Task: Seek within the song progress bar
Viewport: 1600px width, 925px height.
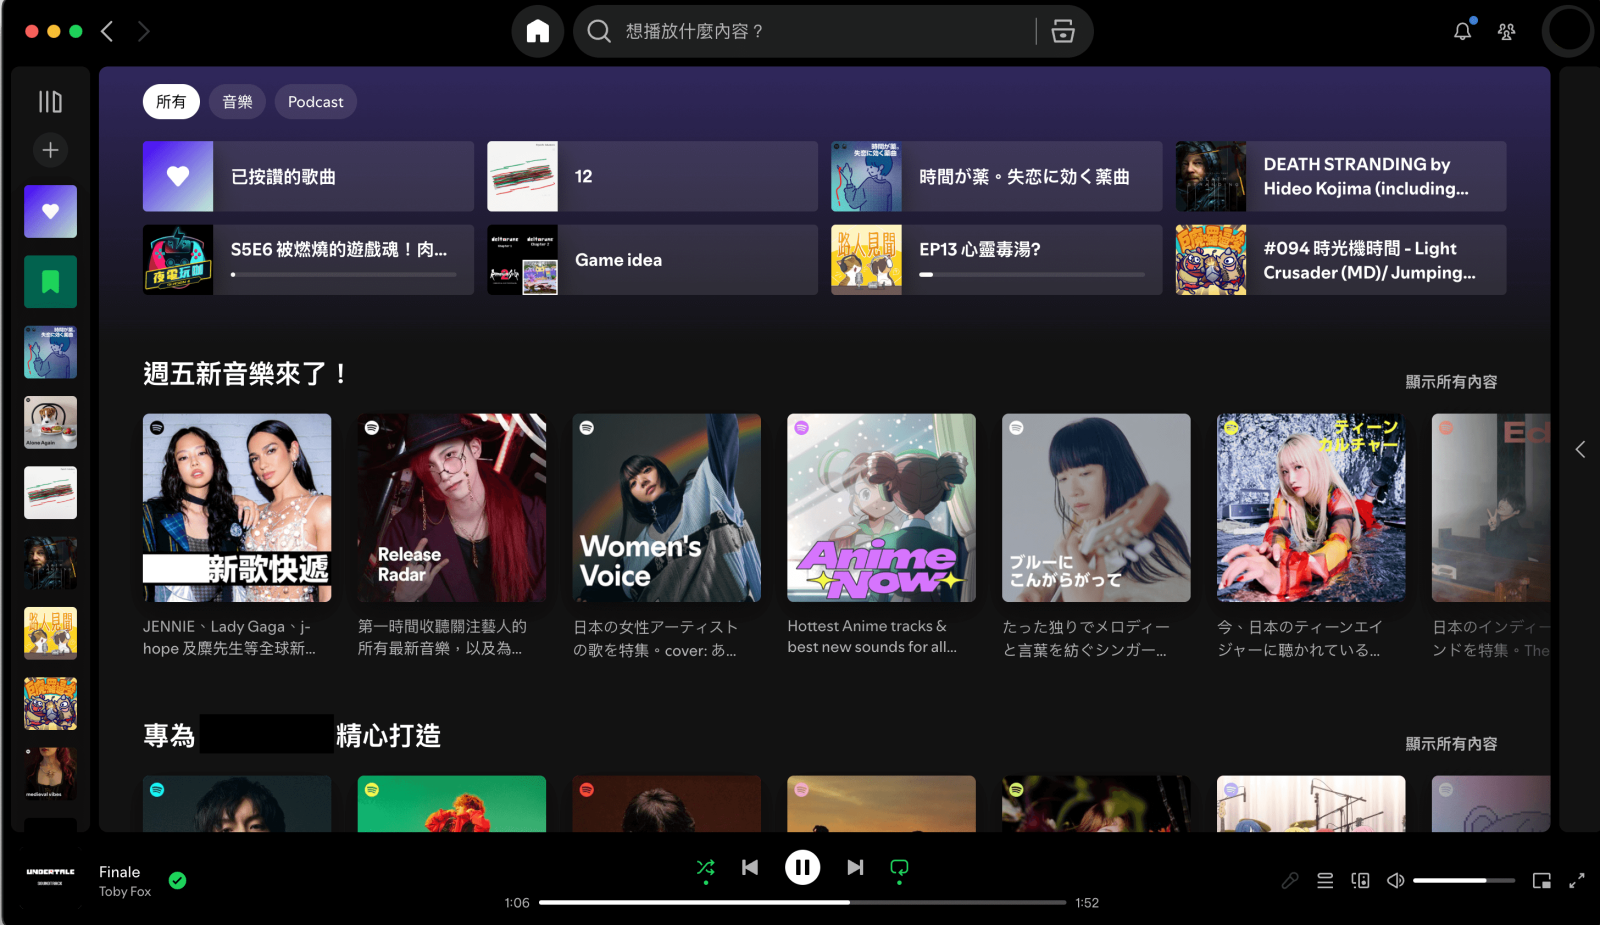Action: click(x=802, y=902)
